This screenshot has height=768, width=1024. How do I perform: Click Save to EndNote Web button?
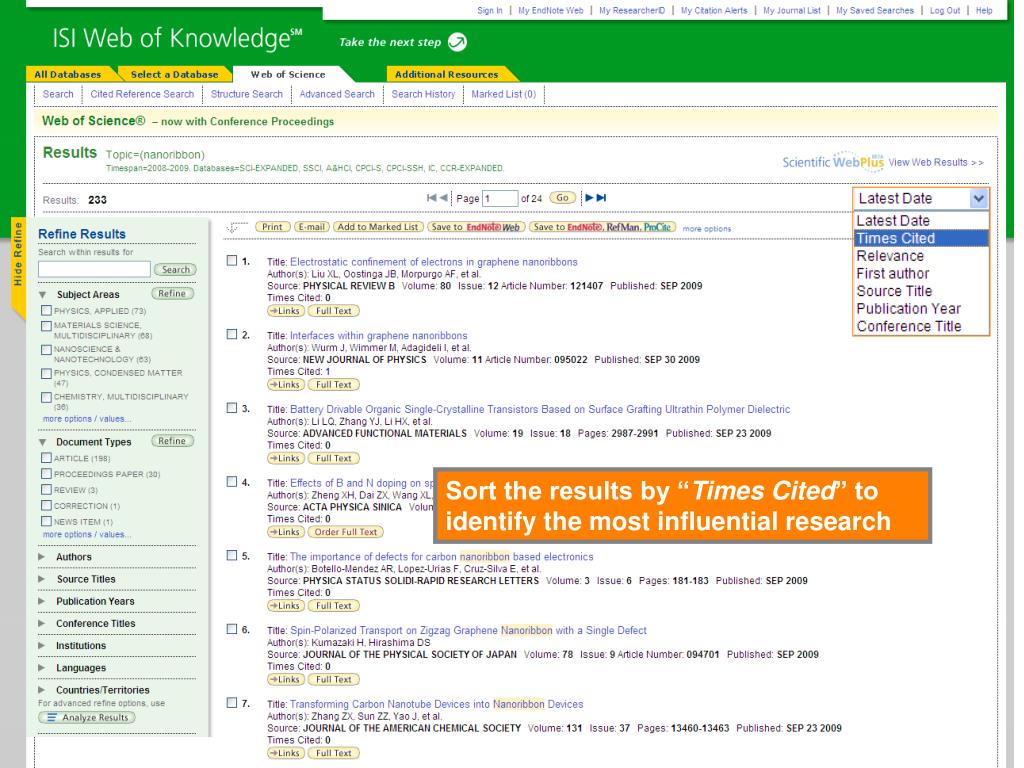point(476,227)
